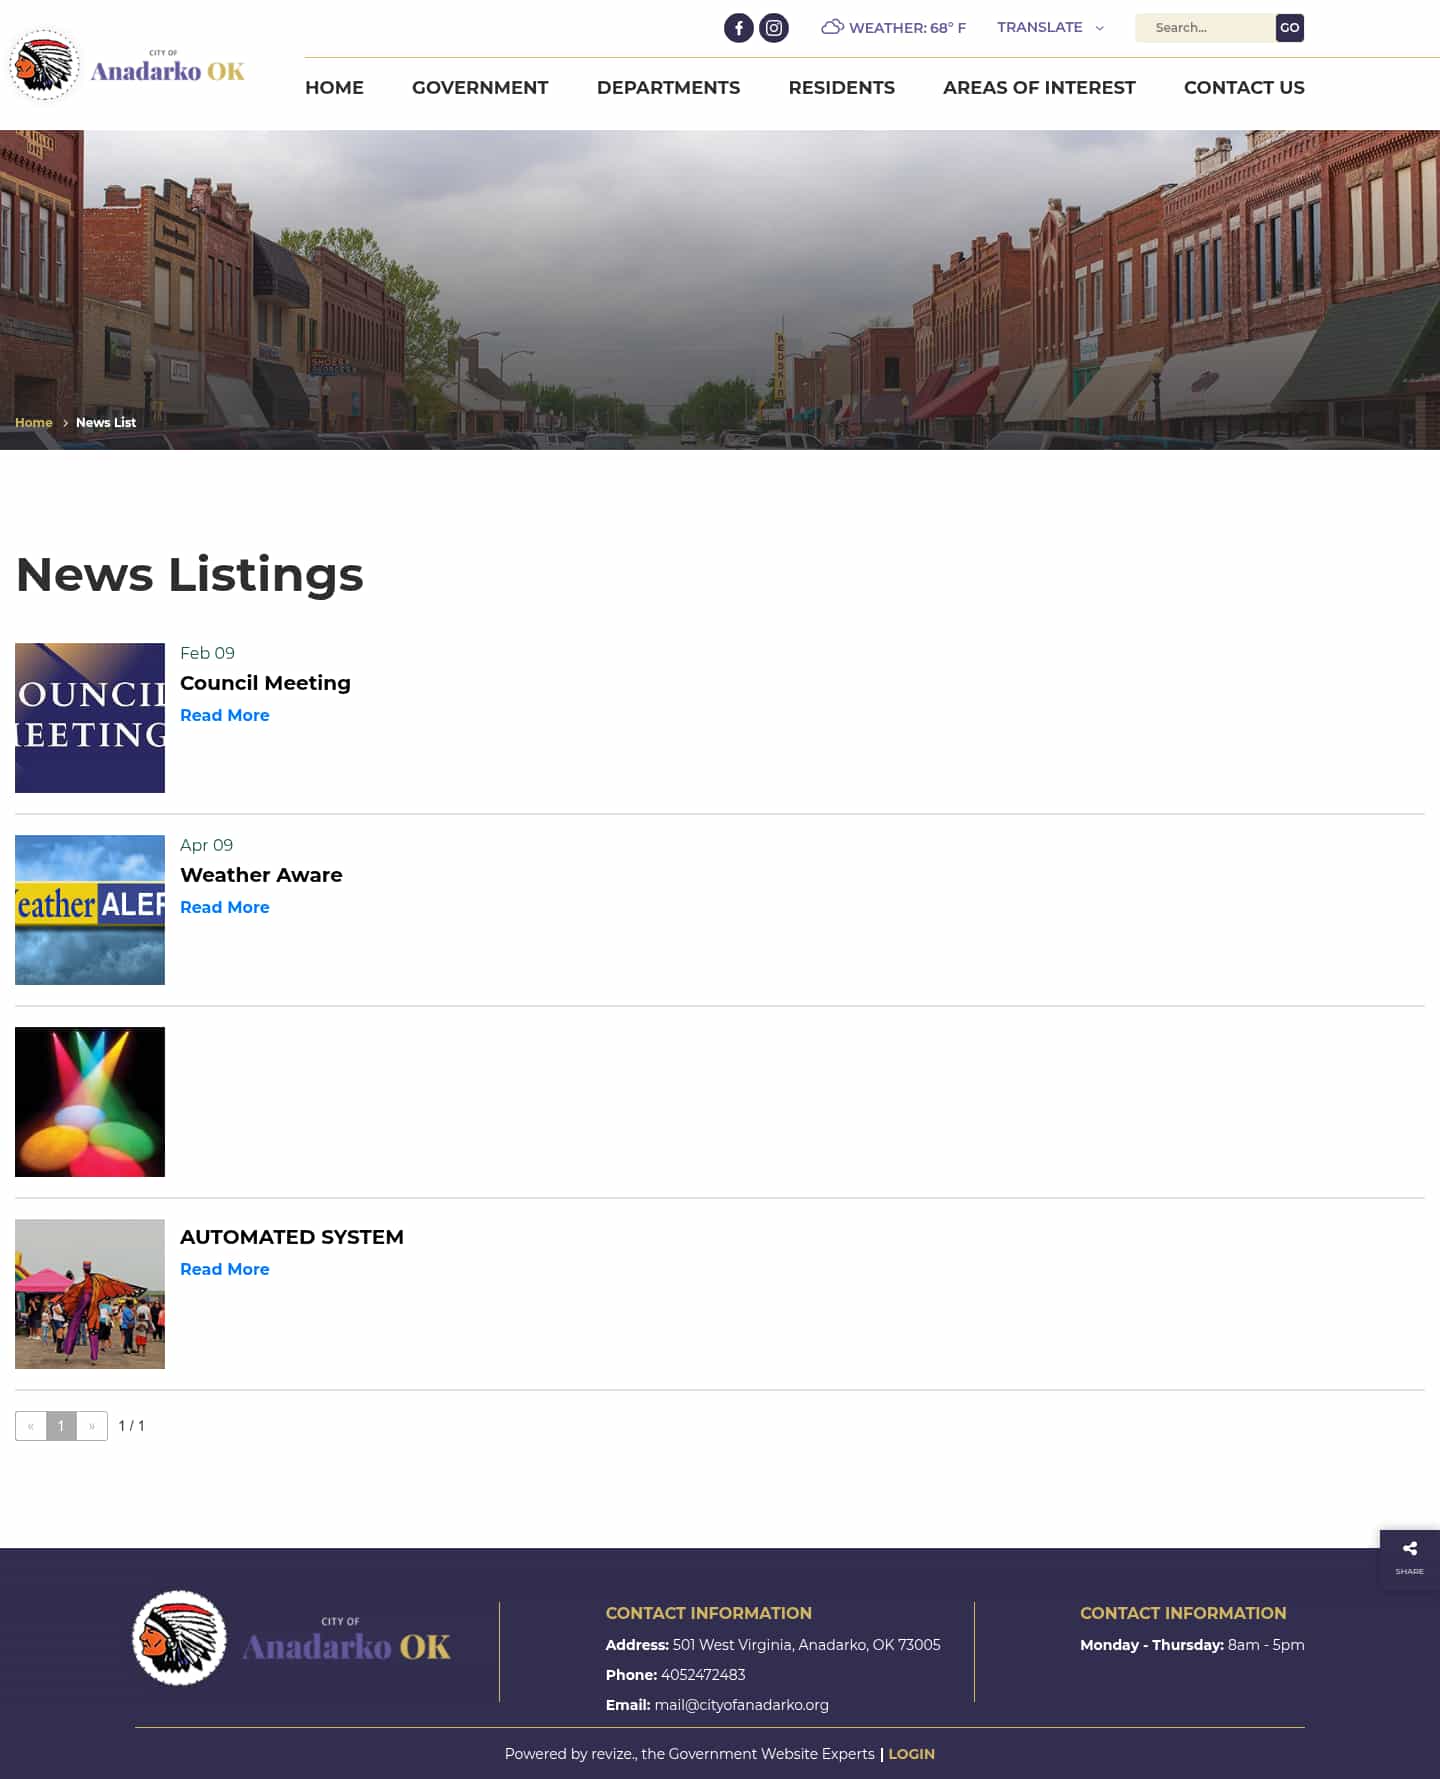The width and height of the screenshot is (1440, 1779).
Task: Click the Anadarko OK header logo
Action: pos(127,66)
